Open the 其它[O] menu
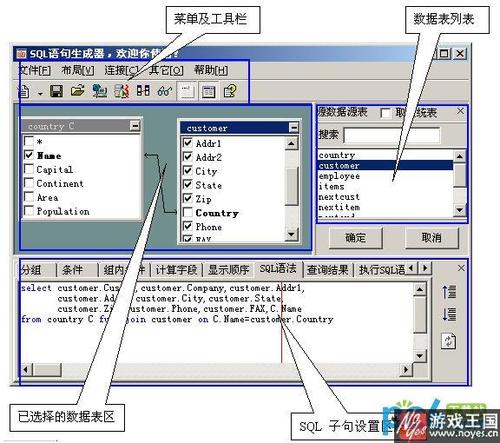 pos(166,70)
